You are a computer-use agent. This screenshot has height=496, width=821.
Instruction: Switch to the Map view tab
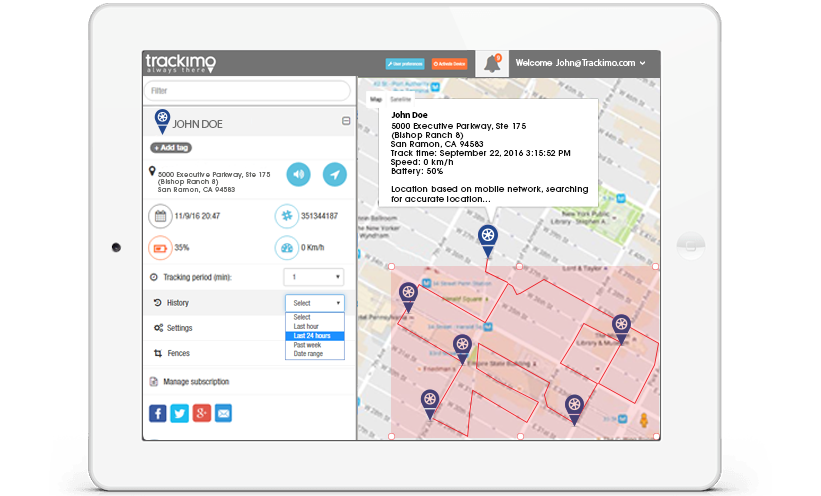(375, 99)
